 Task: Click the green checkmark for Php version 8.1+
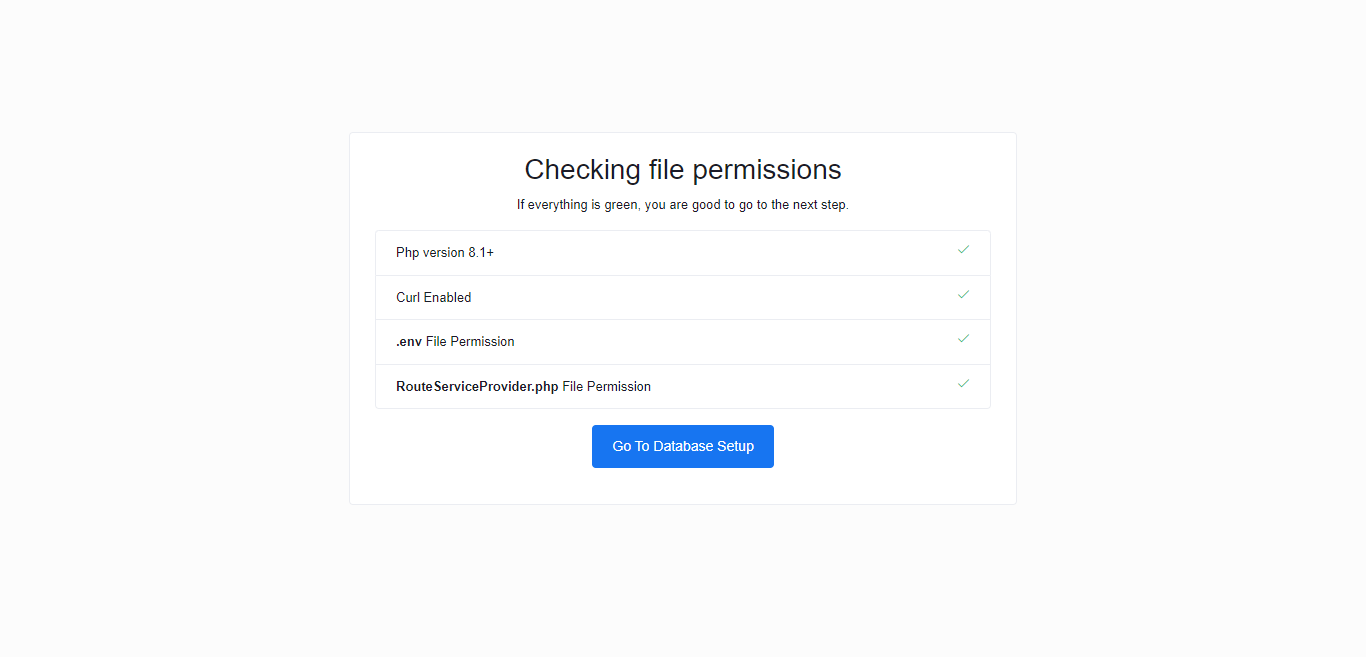pos(963,249)
